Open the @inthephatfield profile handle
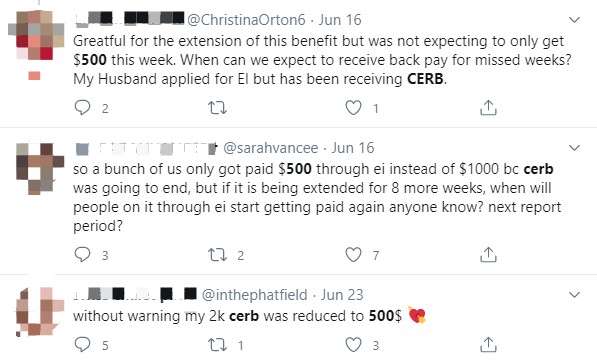This screenshot has width=597, height=364. 254,295
